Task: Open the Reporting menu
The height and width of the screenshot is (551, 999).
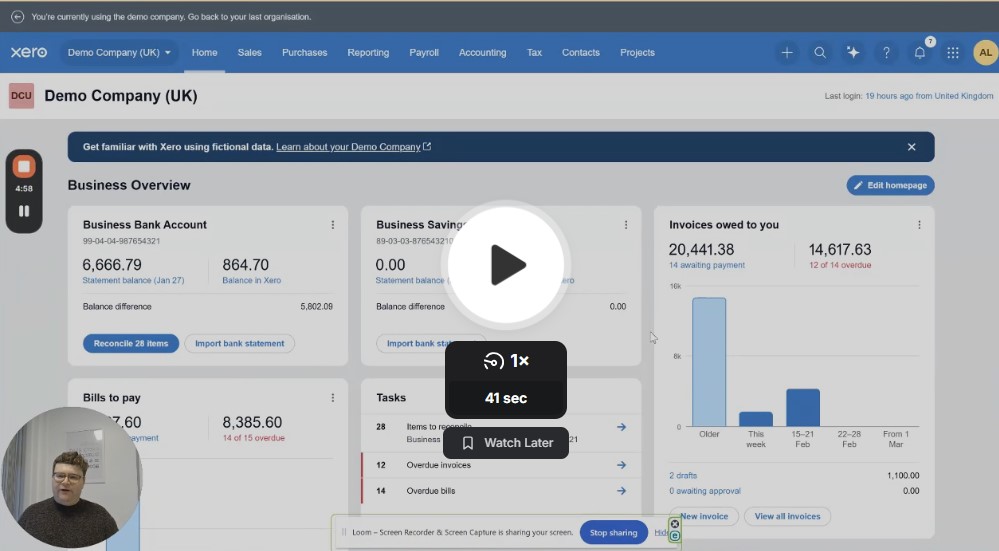Action: (x=368, y=53)
